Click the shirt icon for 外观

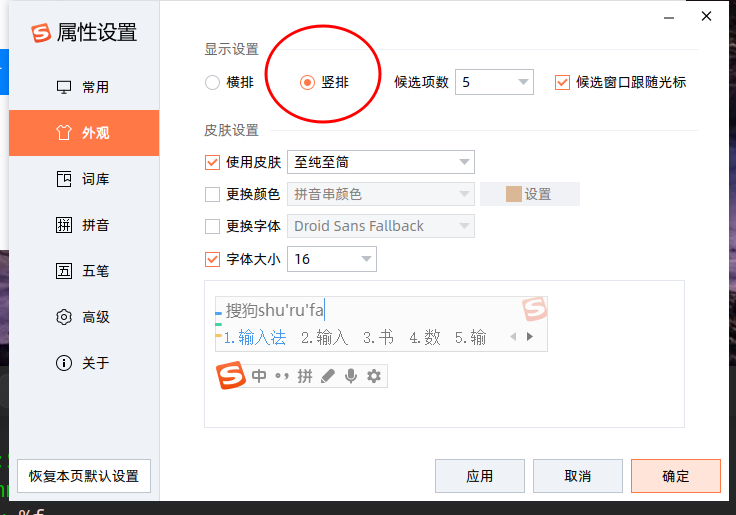(x=64, y=133)
